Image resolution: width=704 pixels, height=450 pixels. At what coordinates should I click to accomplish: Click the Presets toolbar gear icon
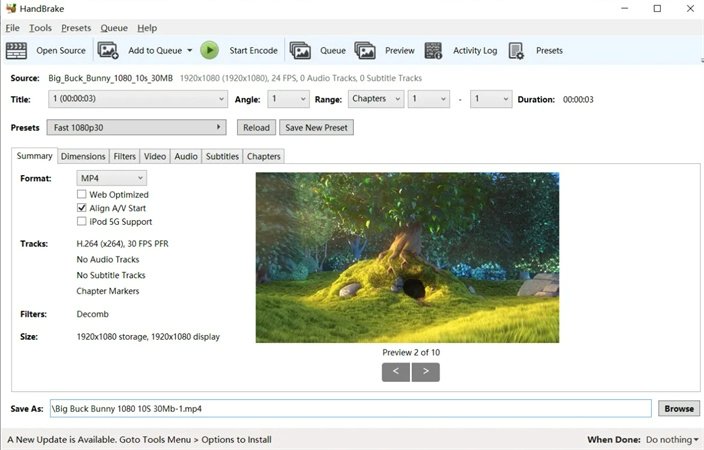point(516,51)
